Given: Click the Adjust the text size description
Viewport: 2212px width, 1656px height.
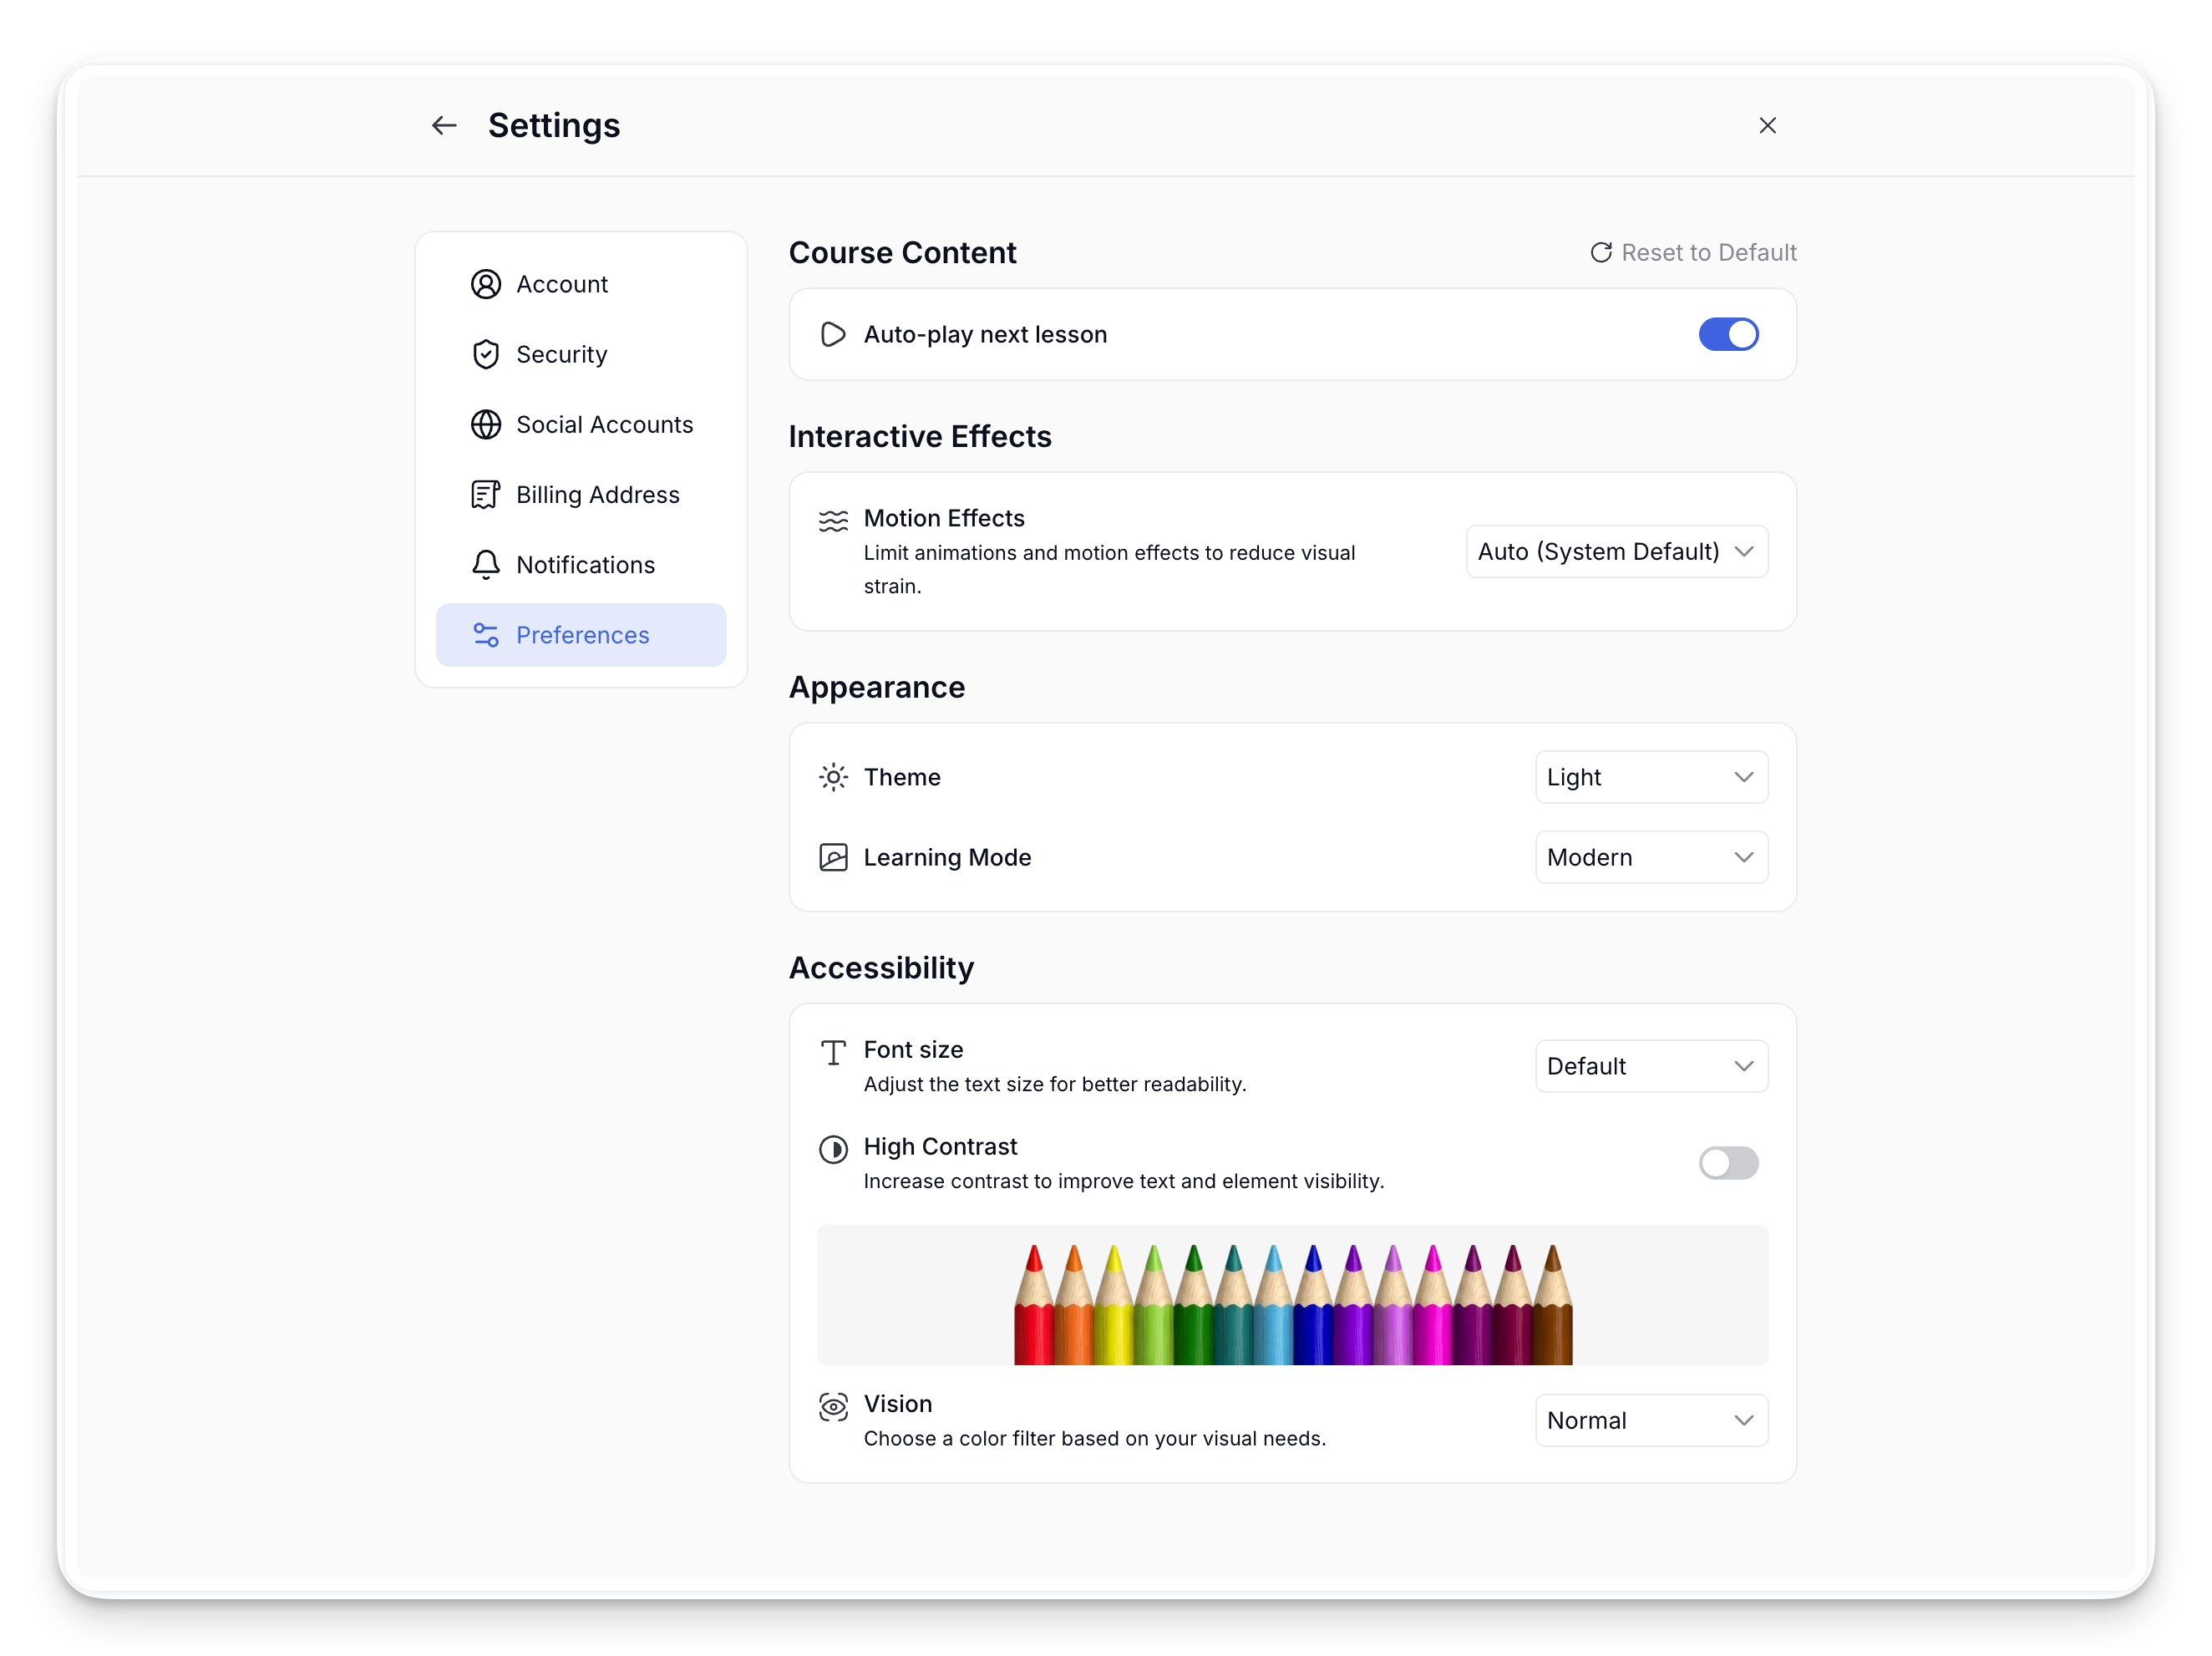Looking at the screenshot, I should tap(1055, 1085).
